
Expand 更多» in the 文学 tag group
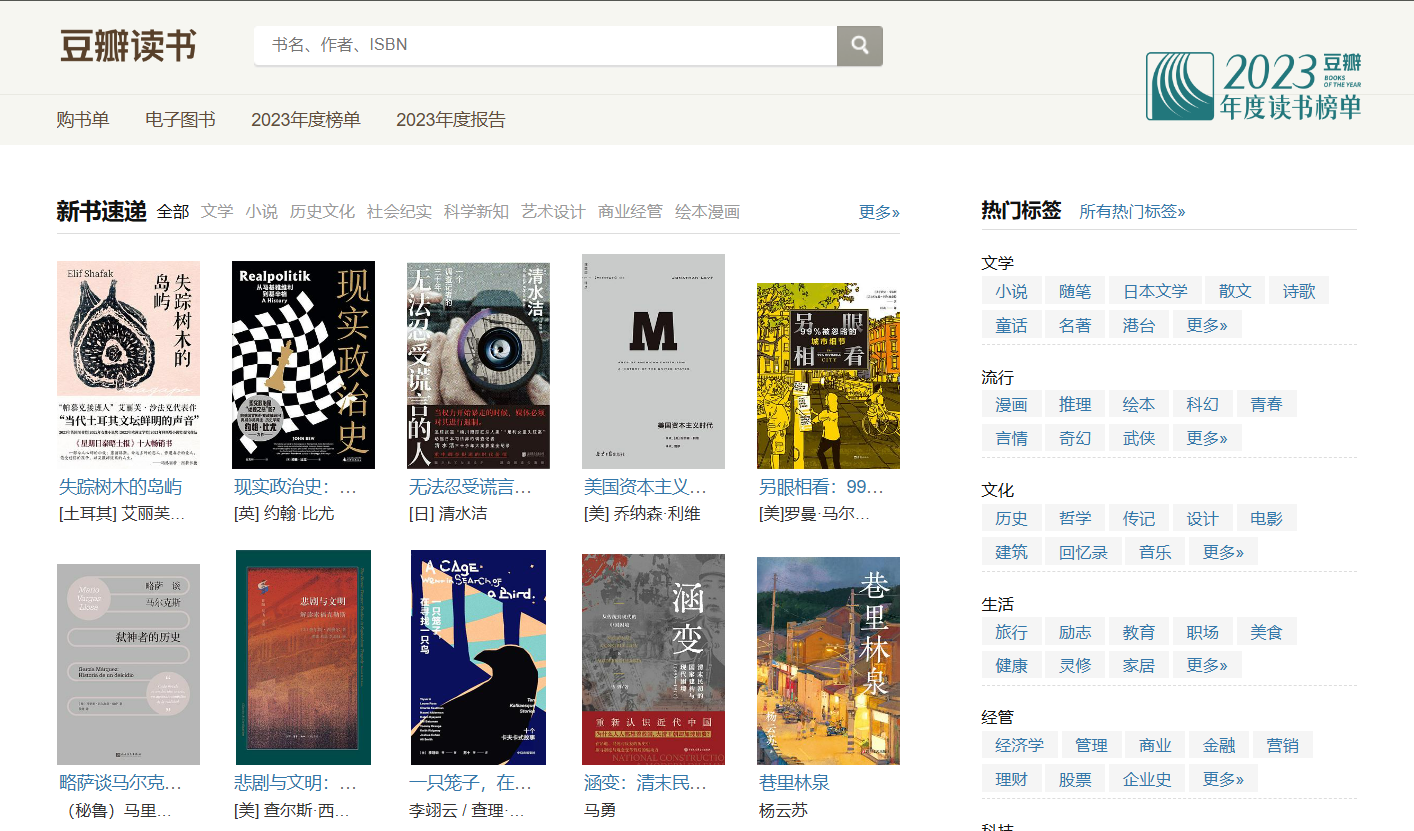[1207, 325]
